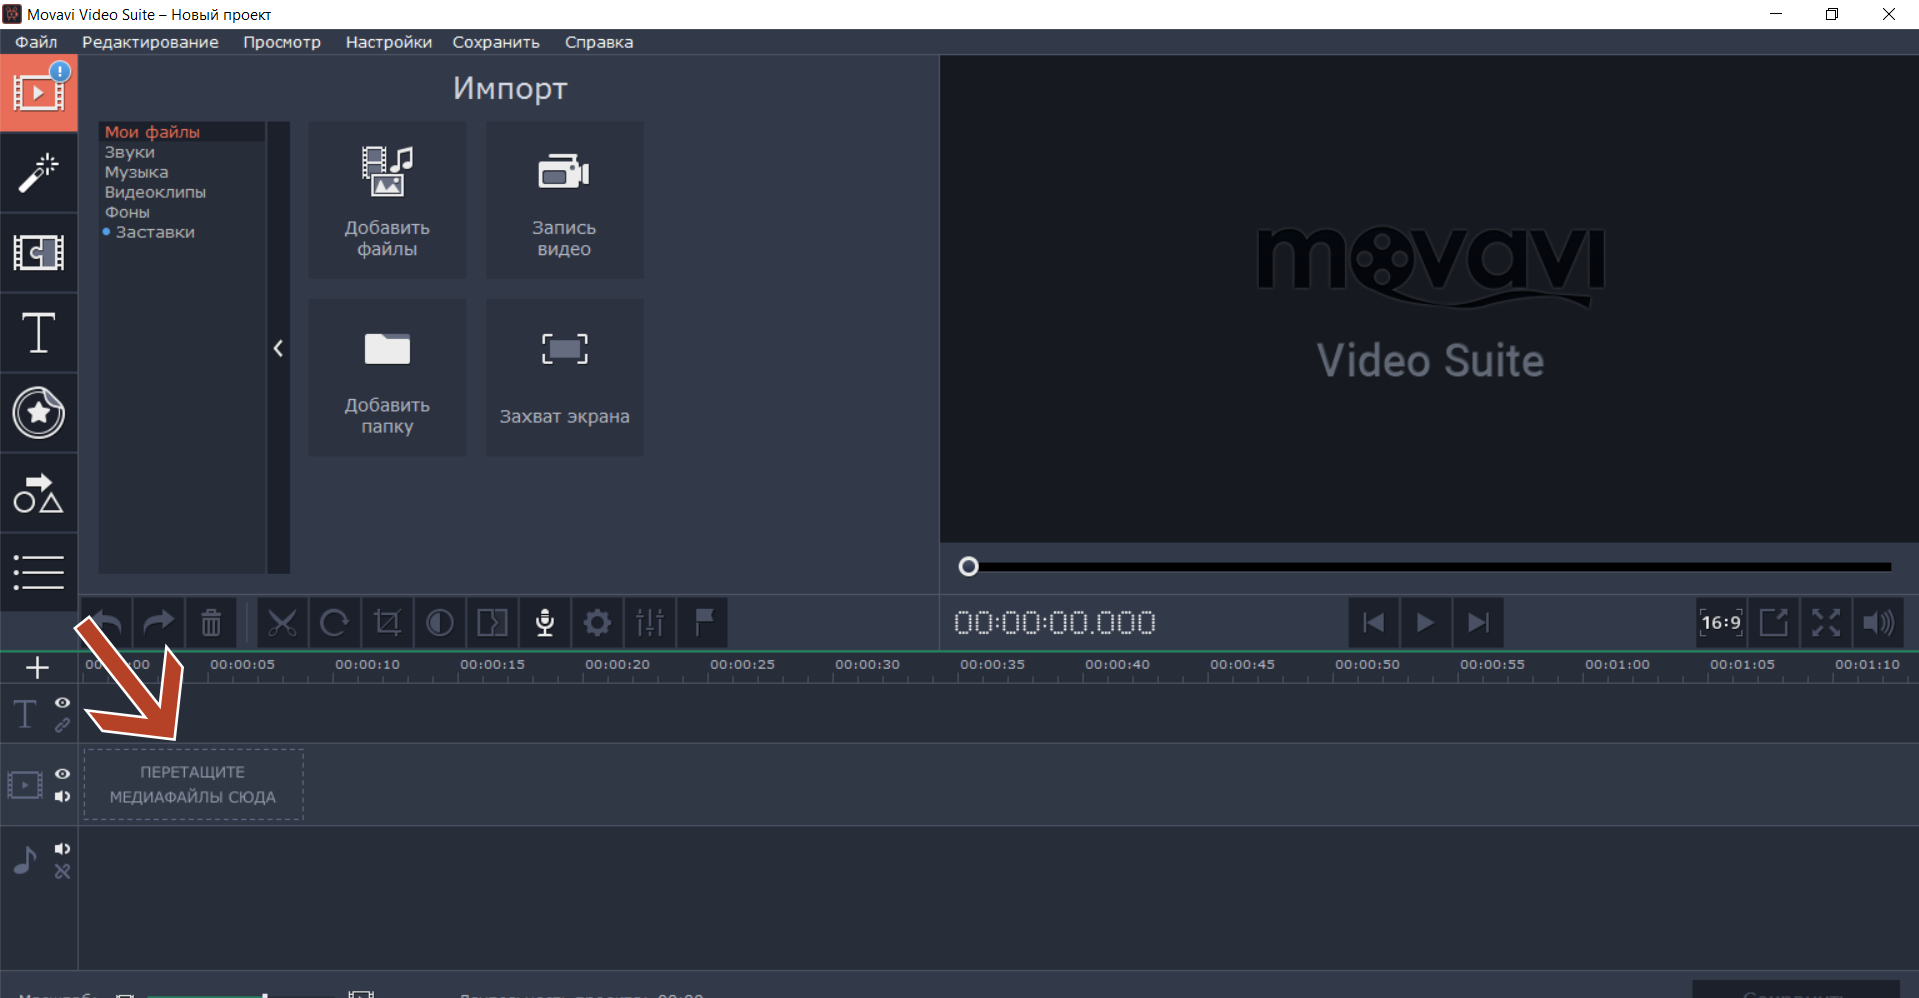Click the scissors split clip tool
The image size is (1919, 998).
282,623
